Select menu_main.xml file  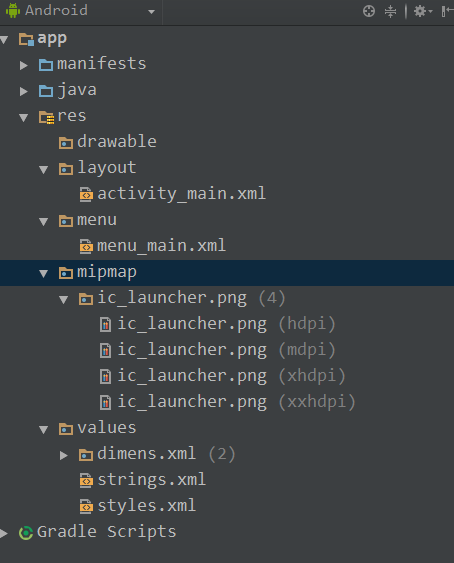pos(161,246)
